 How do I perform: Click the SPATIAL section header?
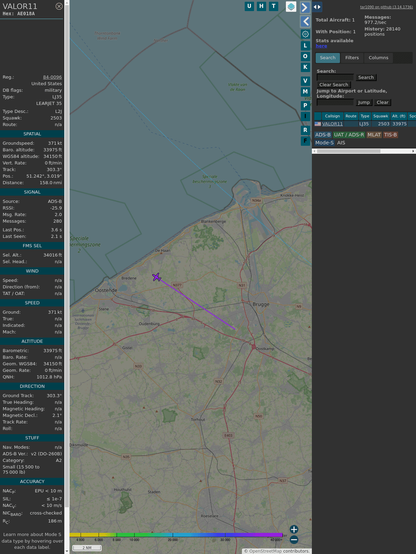pyautogui.click(x=32, y=134)
